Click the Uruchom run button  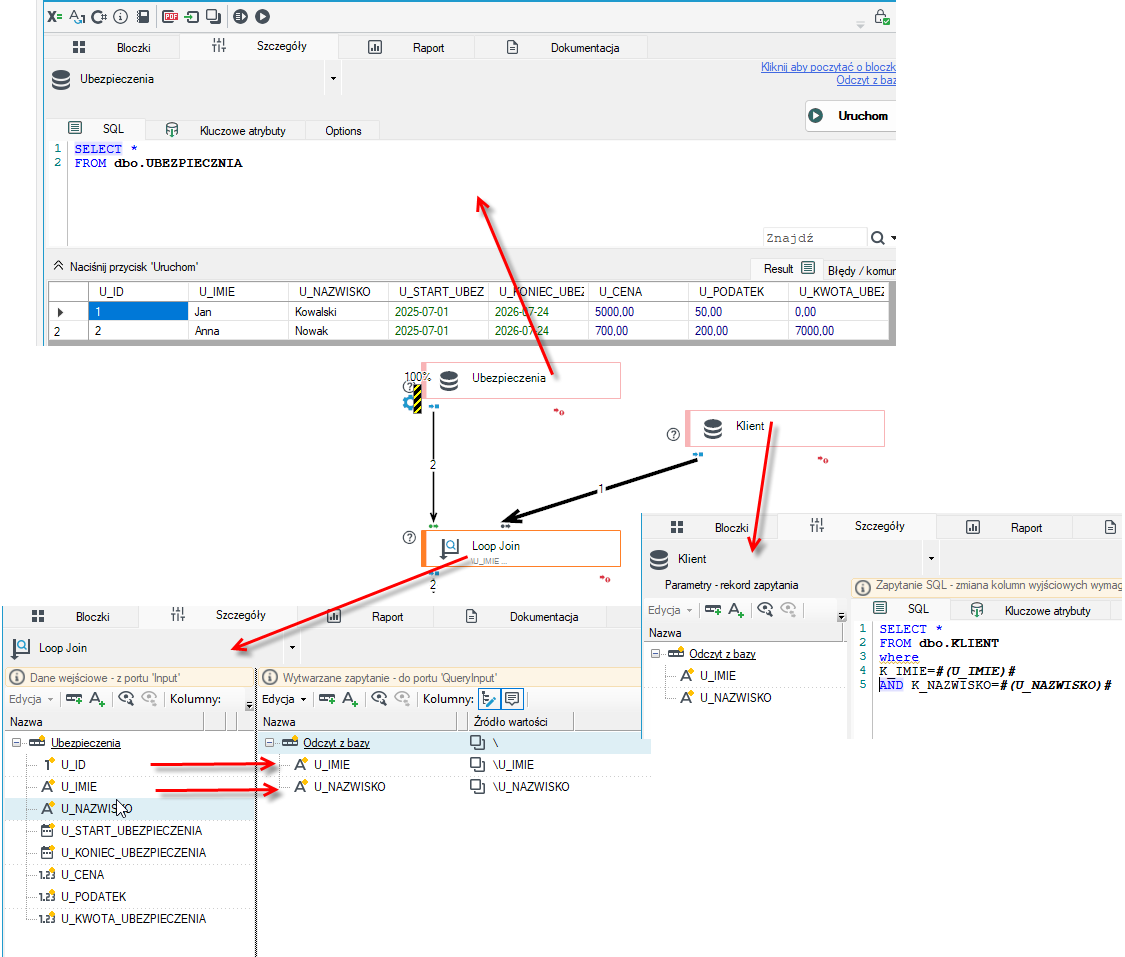(849, 116)
